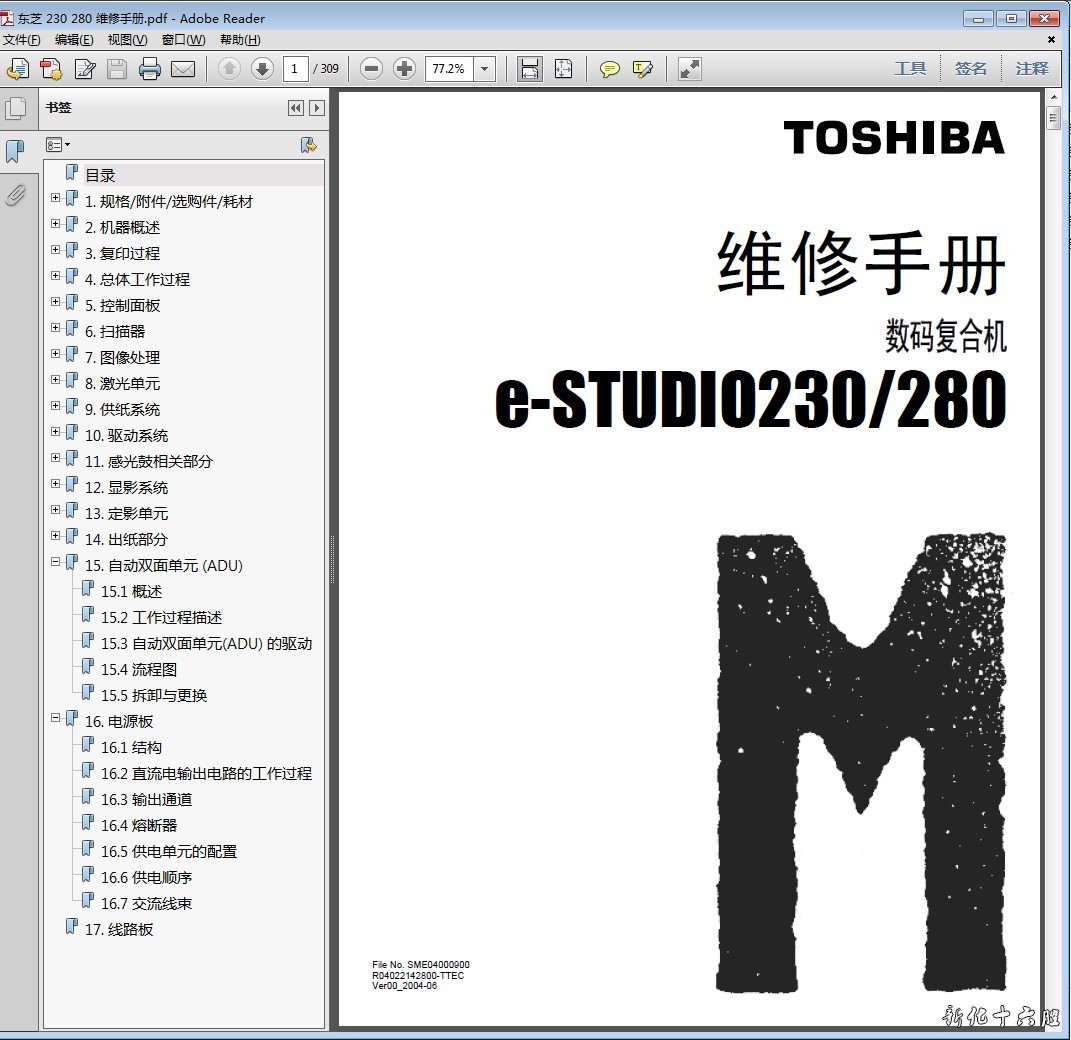
Task: Click the print icon in the toolbar
Action: coord(150,69)
